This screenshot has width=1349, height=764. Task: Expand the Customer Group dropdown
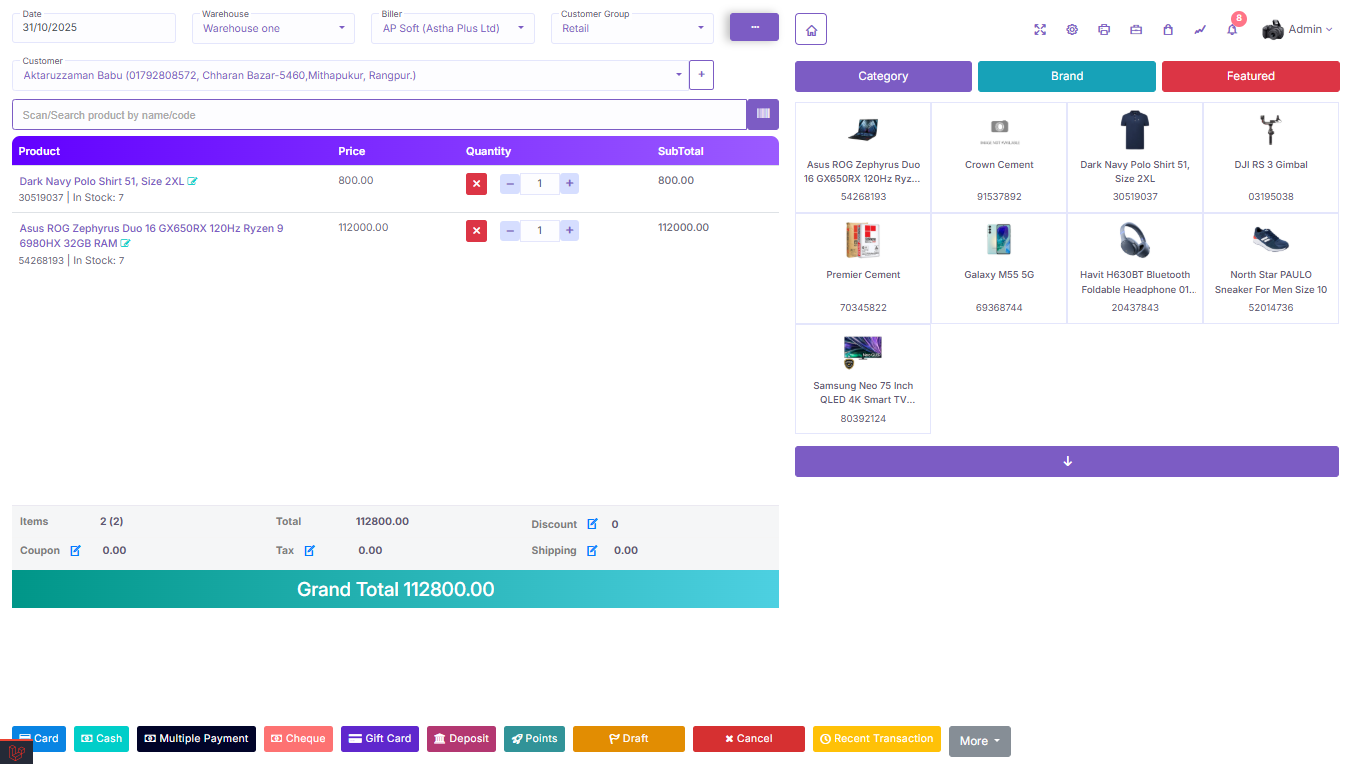click(632, 28)
